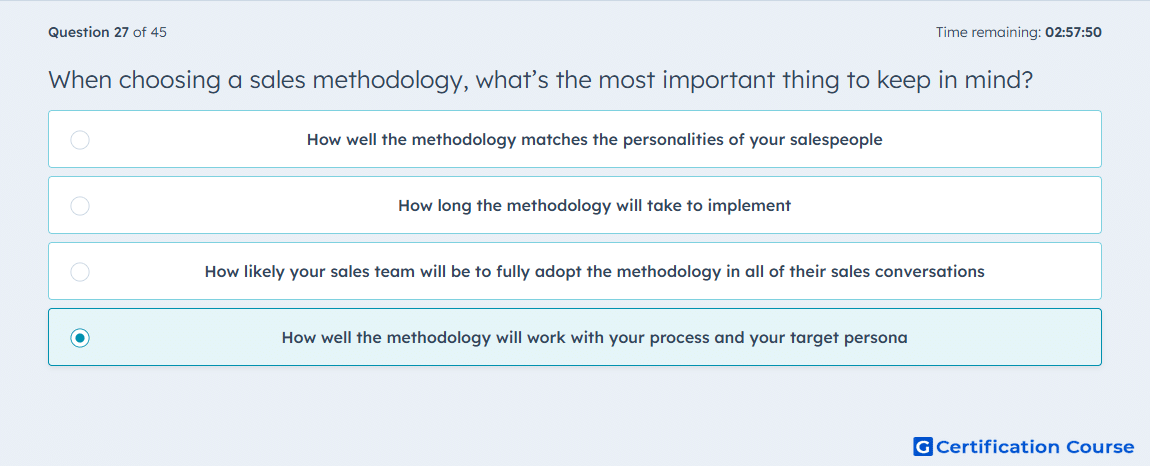Click the blue G logo icon
This screenshot has width=1150, height=466.
click(x=923, y=446)
